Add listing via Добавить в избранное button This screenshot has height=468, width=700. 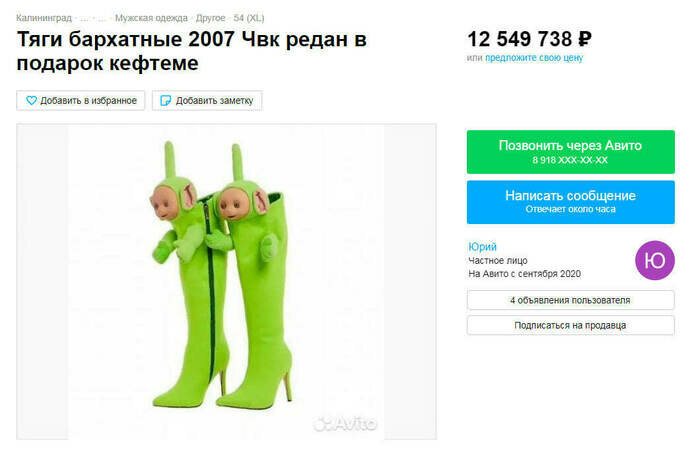point(81,100)
